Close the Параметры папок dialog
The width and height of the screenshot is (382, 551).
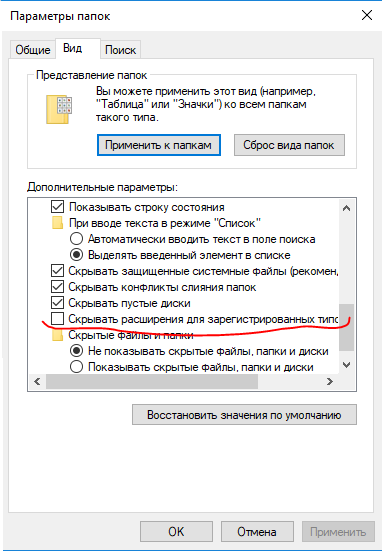click(367, 15)
